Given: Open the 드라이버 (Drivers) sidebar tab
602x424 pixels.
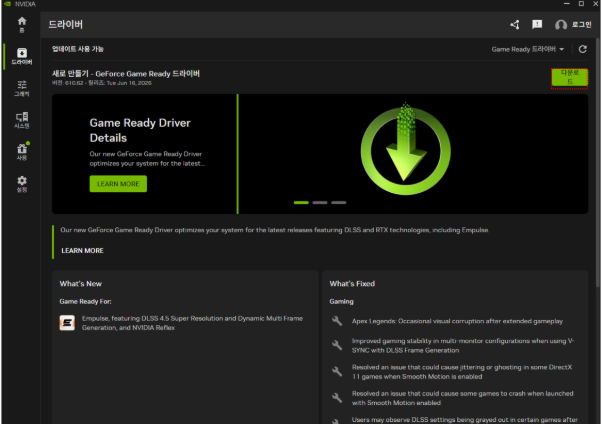Looking at the screenshot, I should click(x=22, y=56).
